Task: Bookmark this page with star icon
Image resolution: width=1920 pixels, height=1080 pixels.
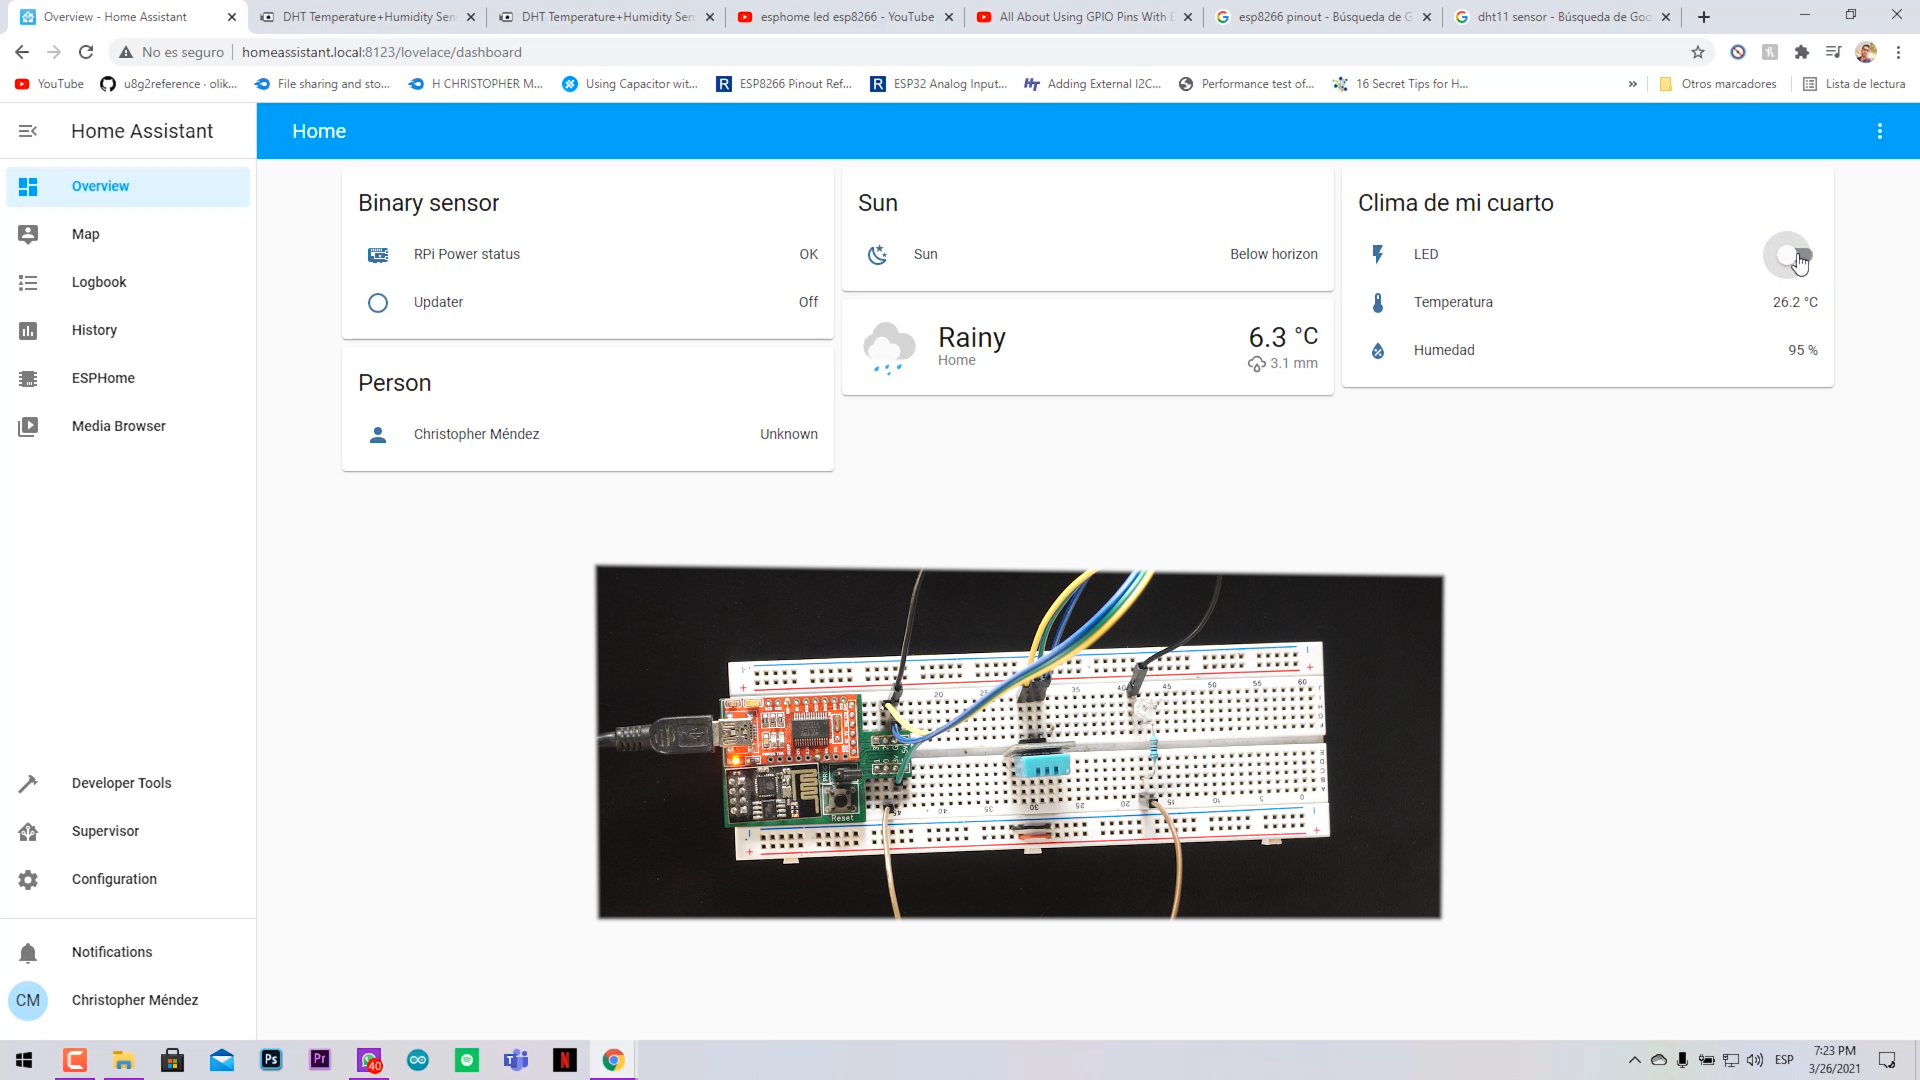Action: [1698, 52]
